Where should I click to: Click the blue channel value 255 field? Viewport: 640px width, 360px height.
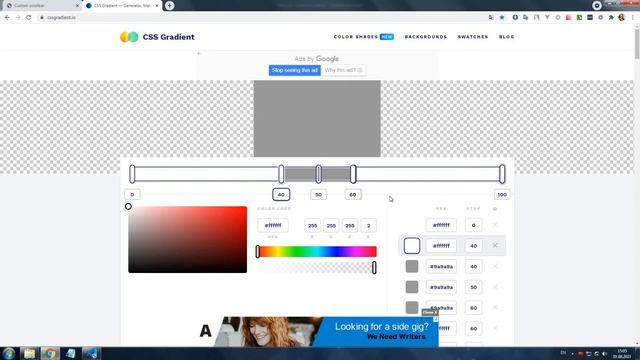[350, 225]
